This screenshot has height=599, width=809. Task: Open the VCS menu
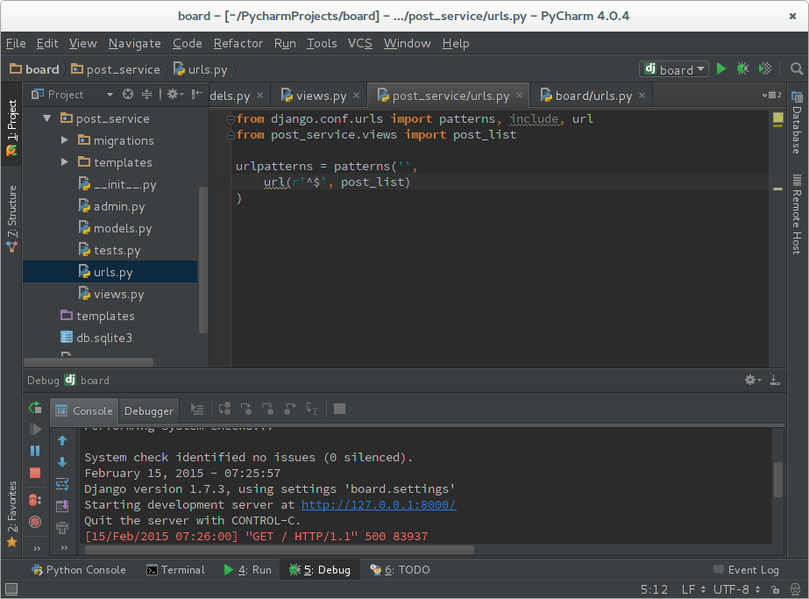pyautogui.click(x=360, y=43)
